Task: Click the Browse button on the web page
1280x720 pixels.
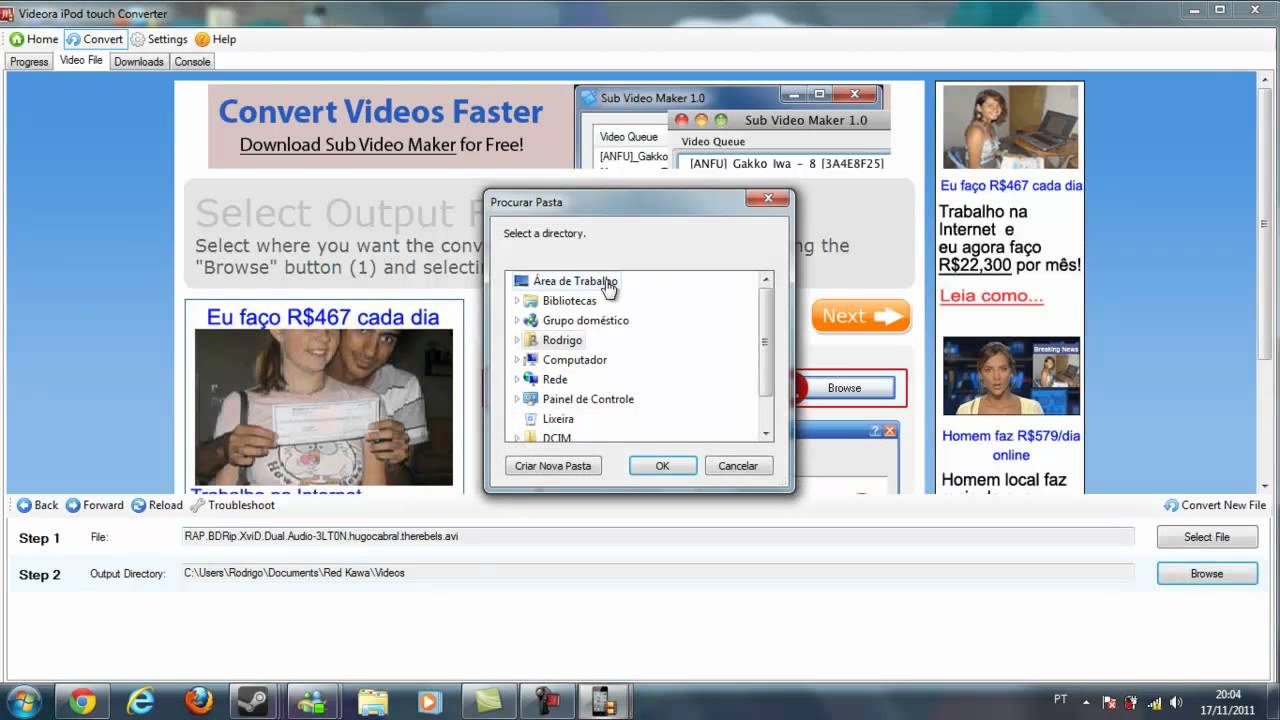Action: [844, 388]
